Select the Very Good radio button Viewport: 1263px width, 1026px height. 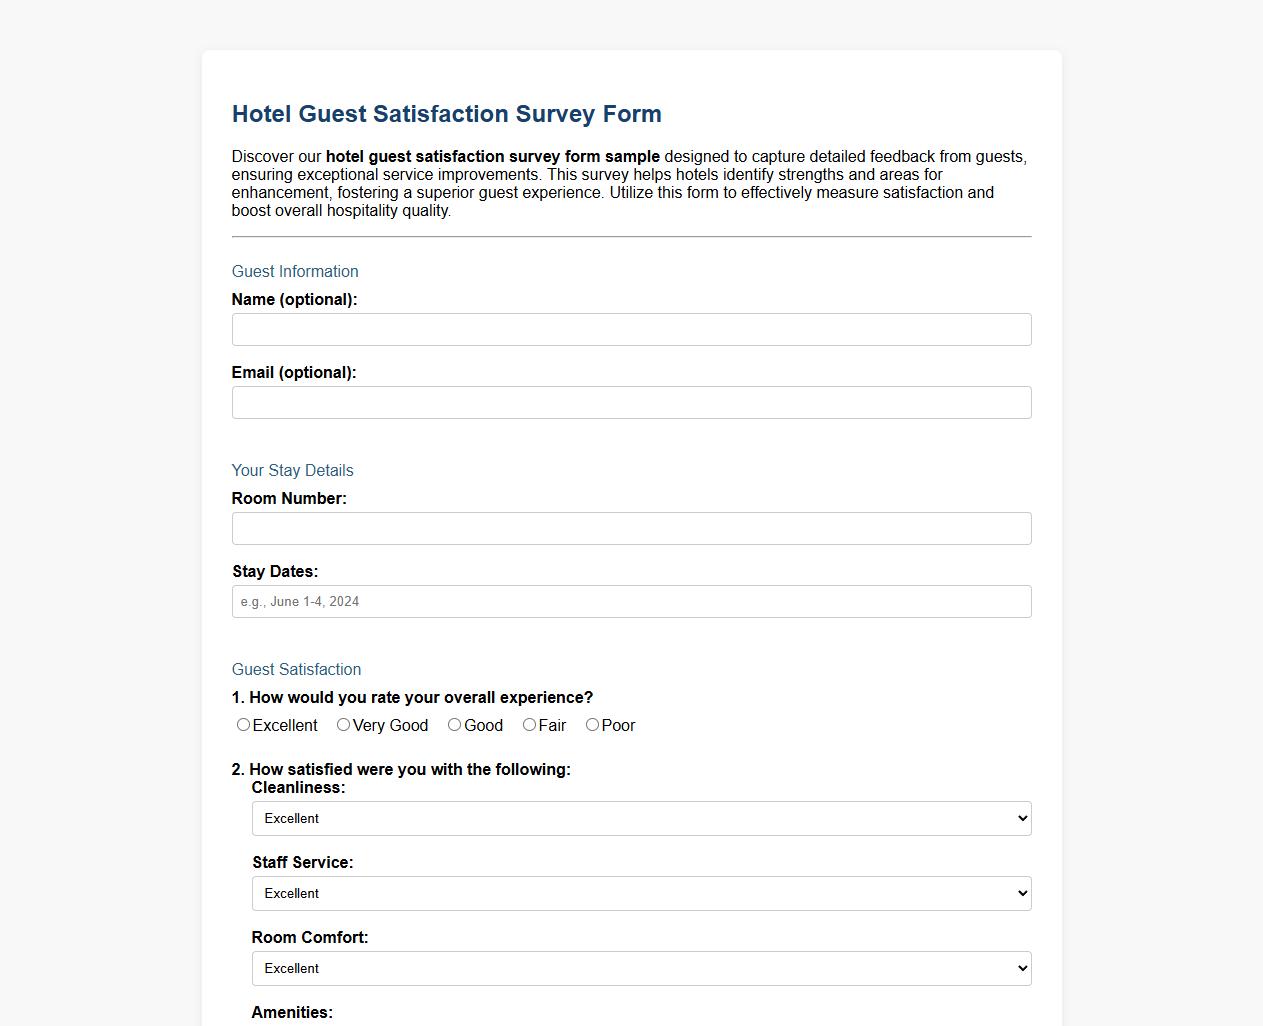343,724
